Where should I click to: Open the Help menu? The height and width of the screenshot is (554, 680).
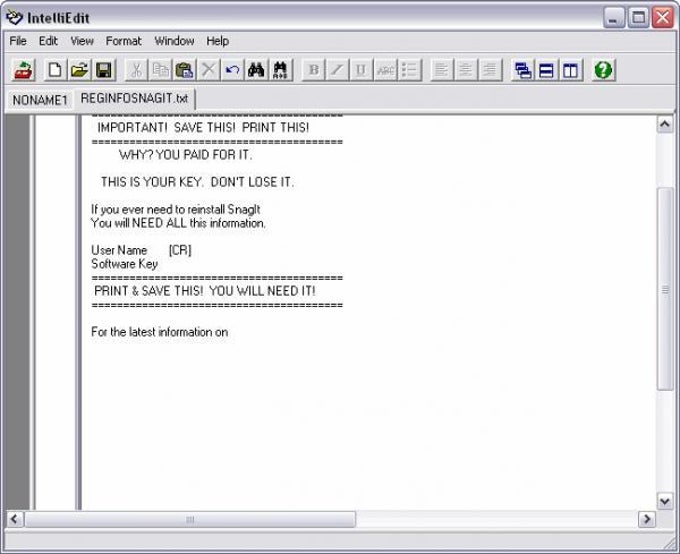pos(217,41)
